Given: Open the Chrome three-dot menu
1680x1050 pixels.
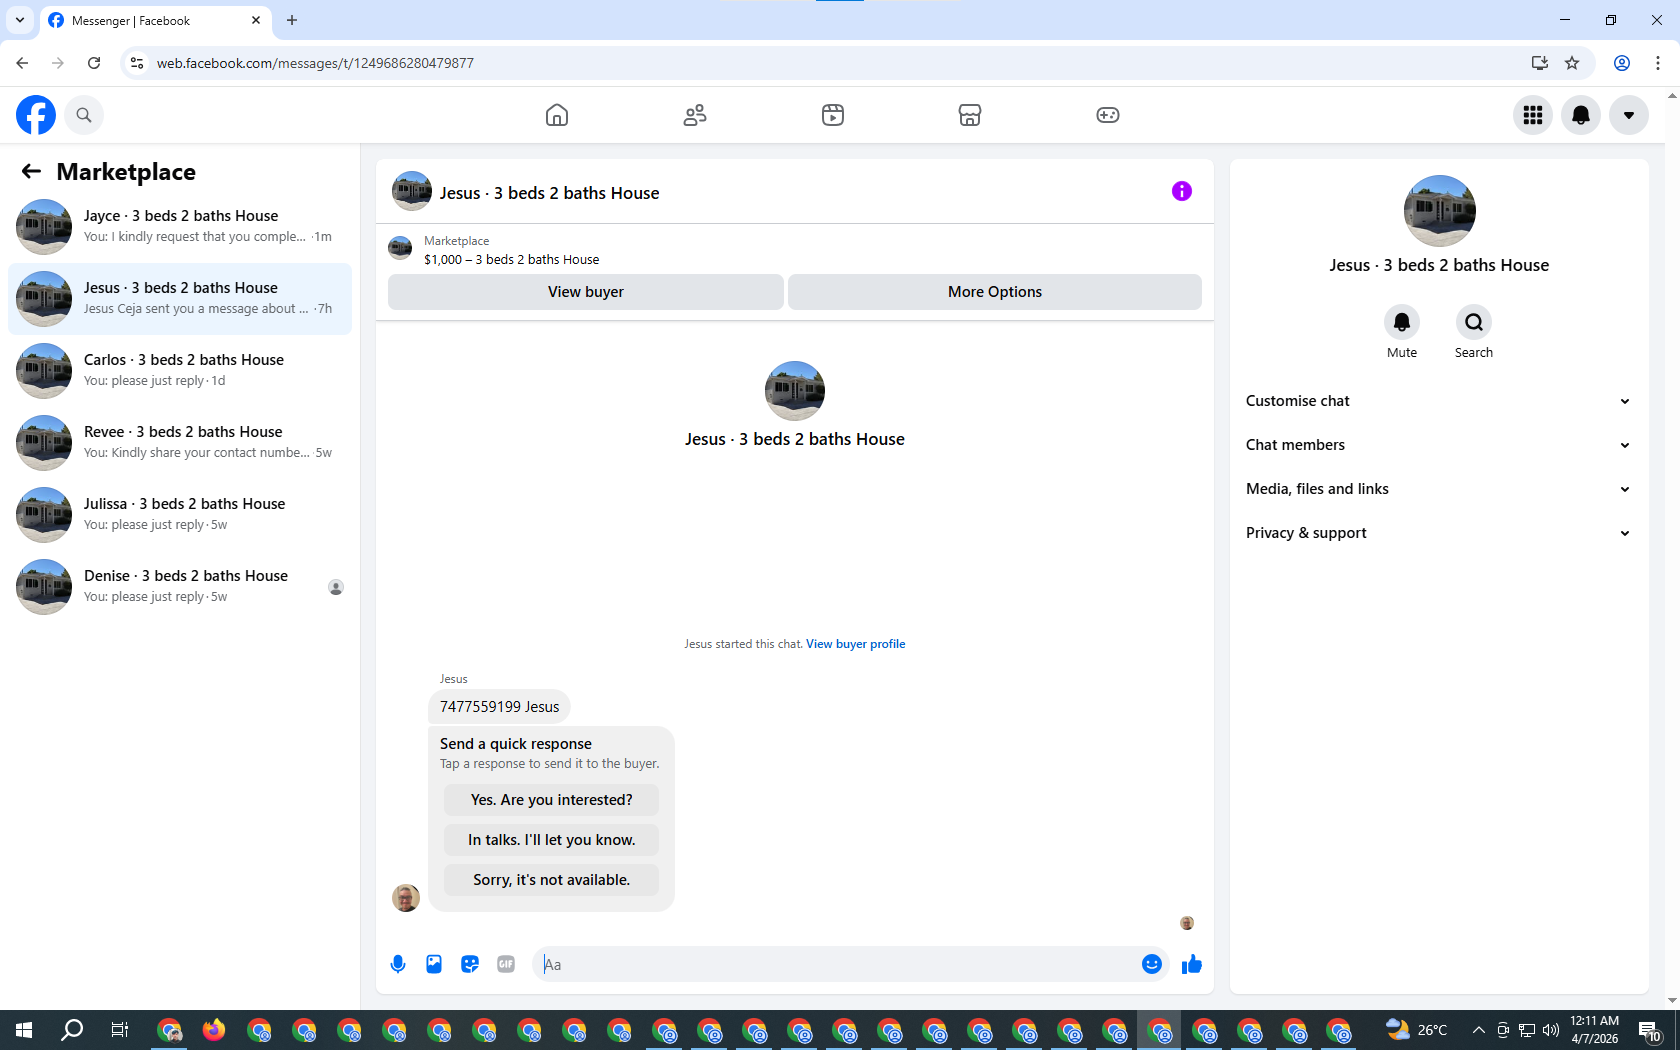Looking at the screenshot, I should pyautogui.click(x=1658, y=63).
